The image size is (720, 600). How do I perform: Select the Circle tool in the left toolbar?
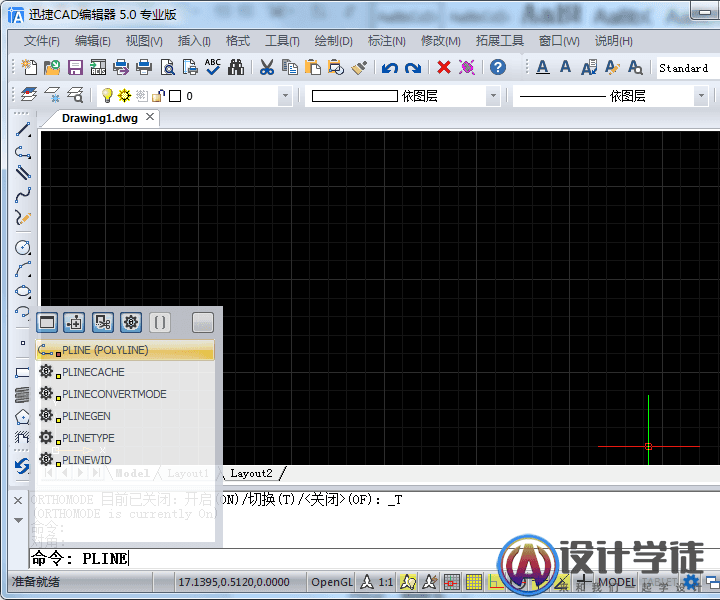[22, 247]
